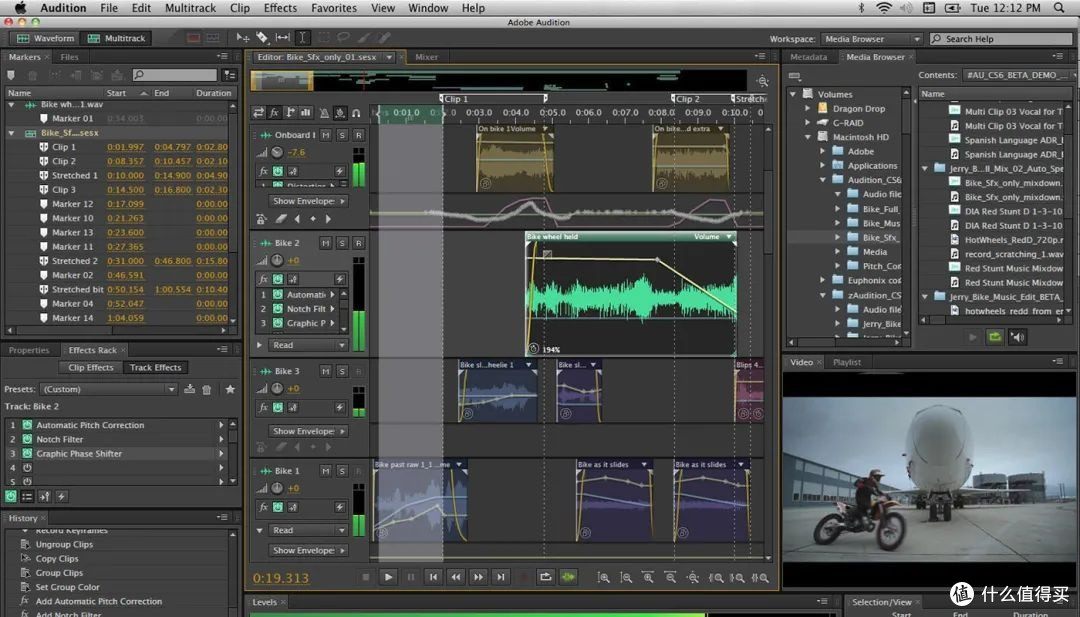This screenshot has height=617, width=1080.
Task: Click the Track Effects button
Action: [156, 368]
